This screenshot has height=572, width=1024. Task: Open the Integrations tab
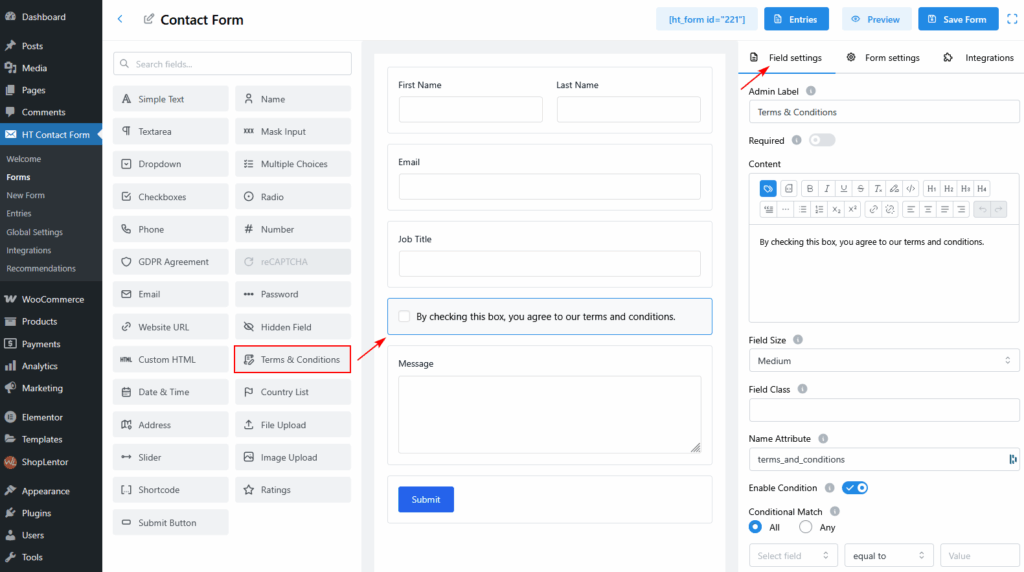(979, 58)
